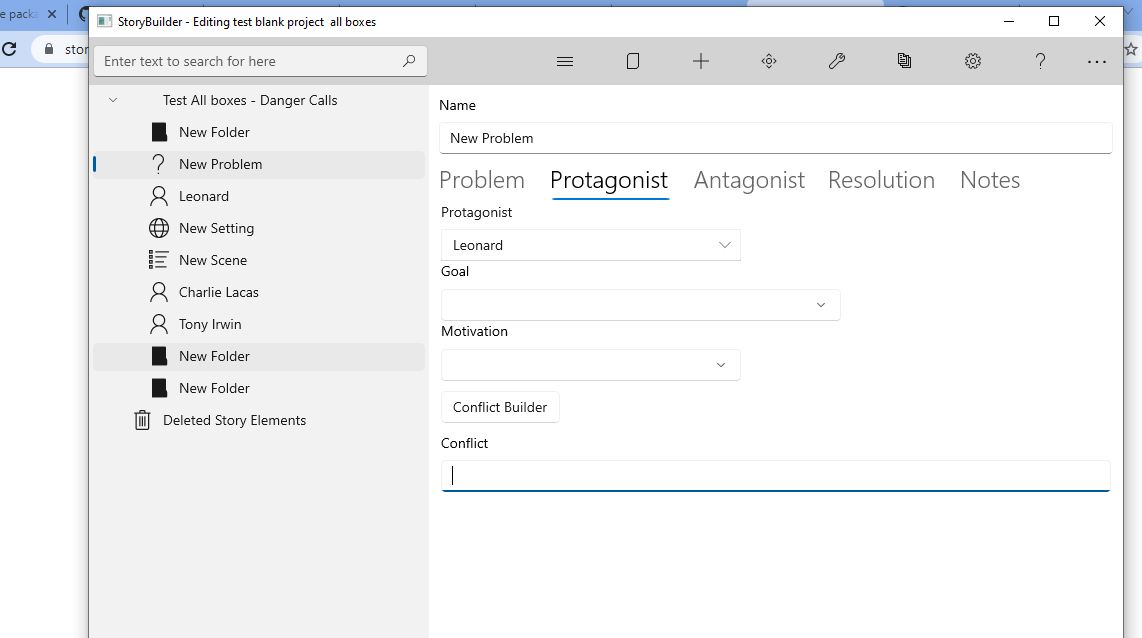The image size is (1142, 638).
Task: Click into the Conflict text field
Action: click(x=775, y=476)
